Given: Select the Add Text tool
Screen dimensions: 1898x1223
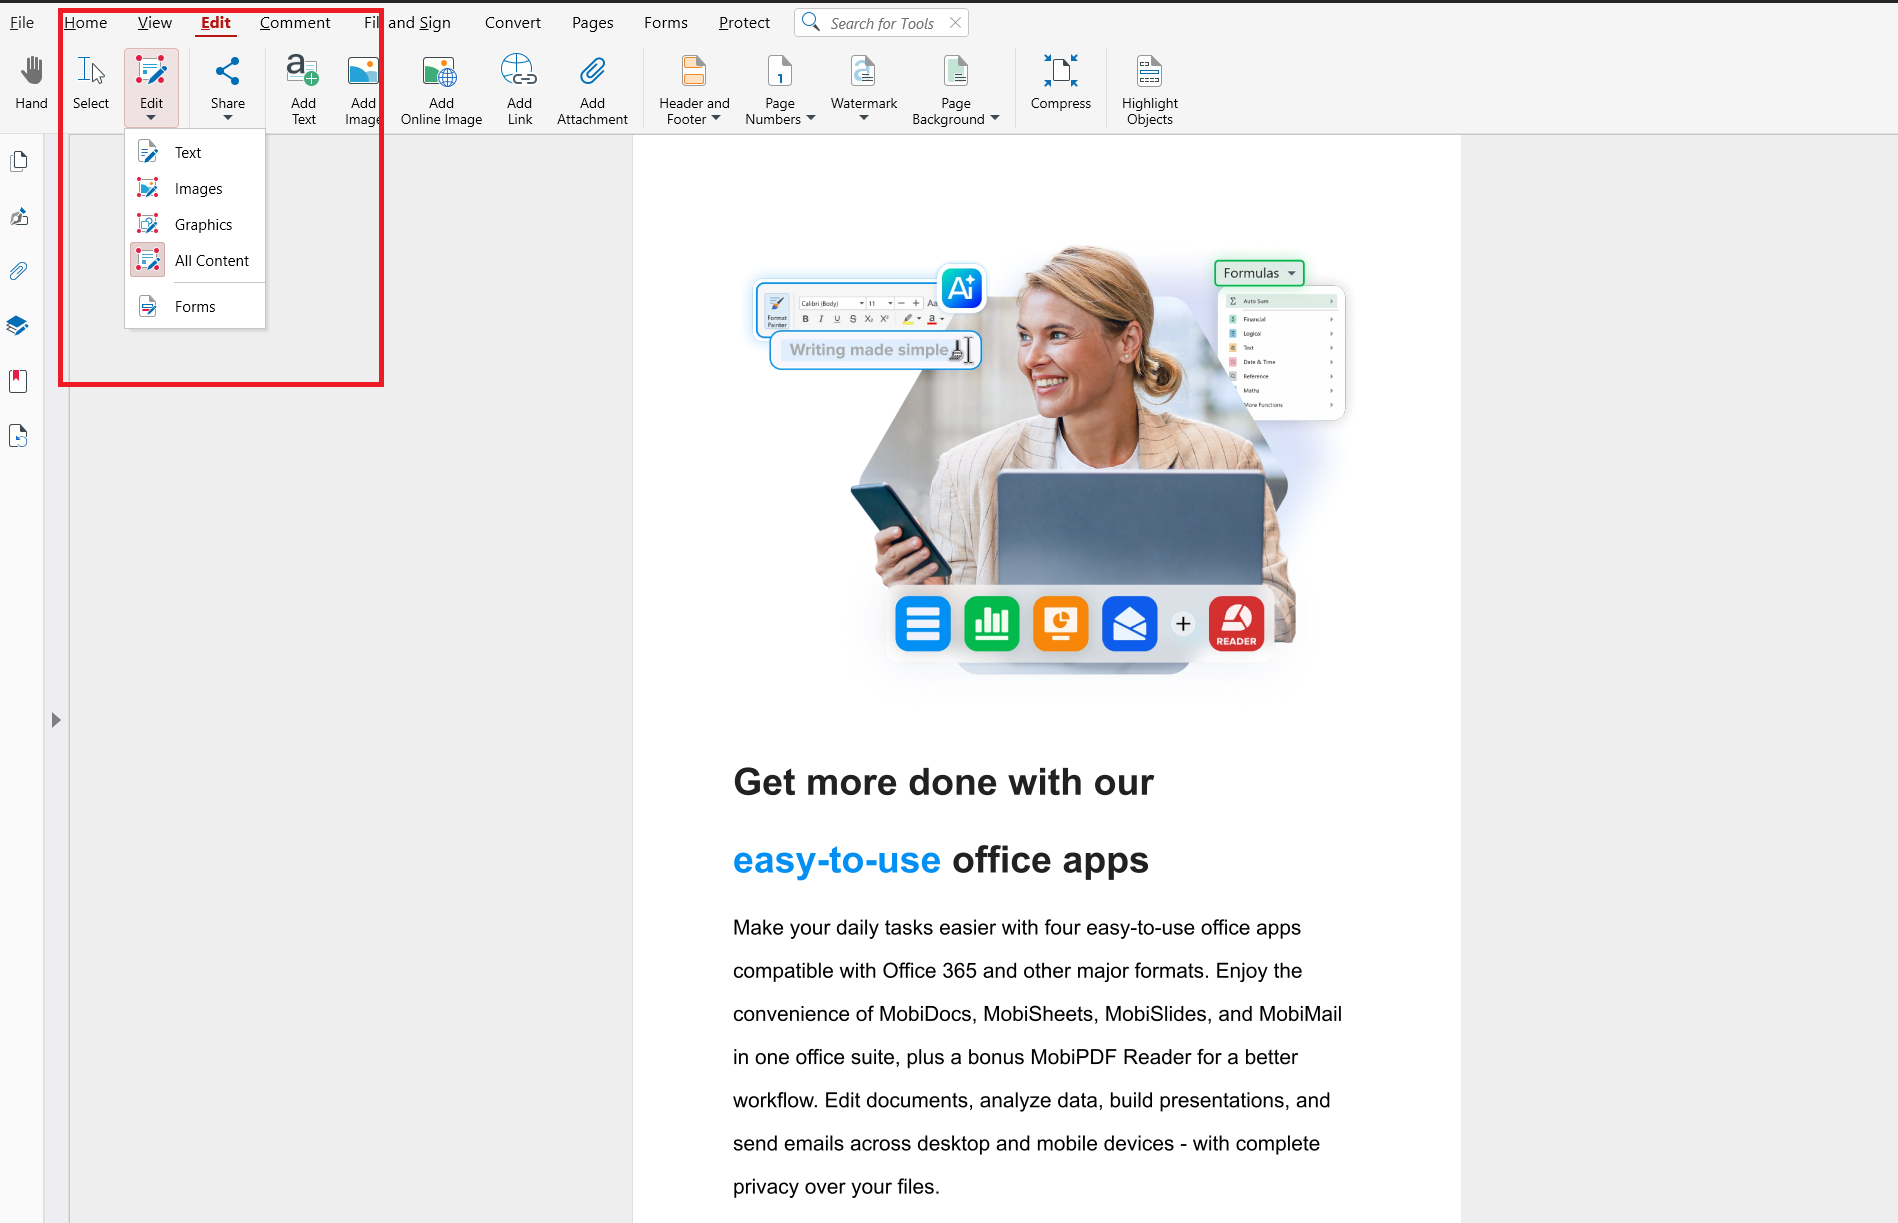Looking at the screenshot, I should pyautogui.click(x=302, y=87).
